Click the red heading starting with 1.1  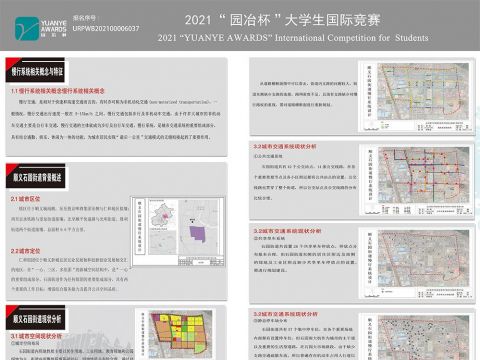pyautogui.click(x=58, y=91)
